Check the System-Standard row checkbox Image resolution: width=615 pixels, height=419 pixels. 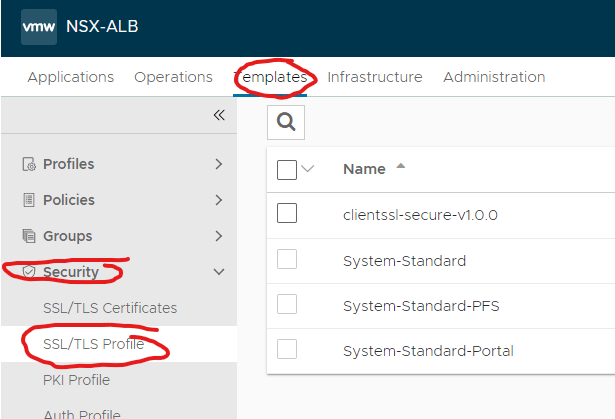point(287,259)
